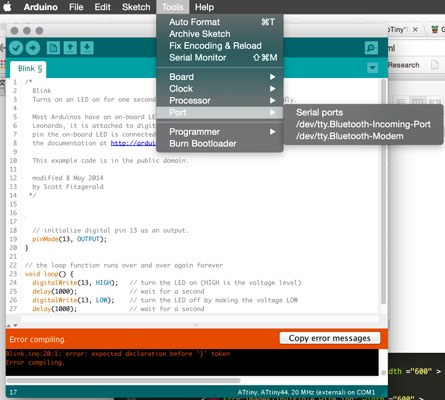Click the Upload arrow icon
Viewport: 445px width, 400px height.
coord(33,48)
